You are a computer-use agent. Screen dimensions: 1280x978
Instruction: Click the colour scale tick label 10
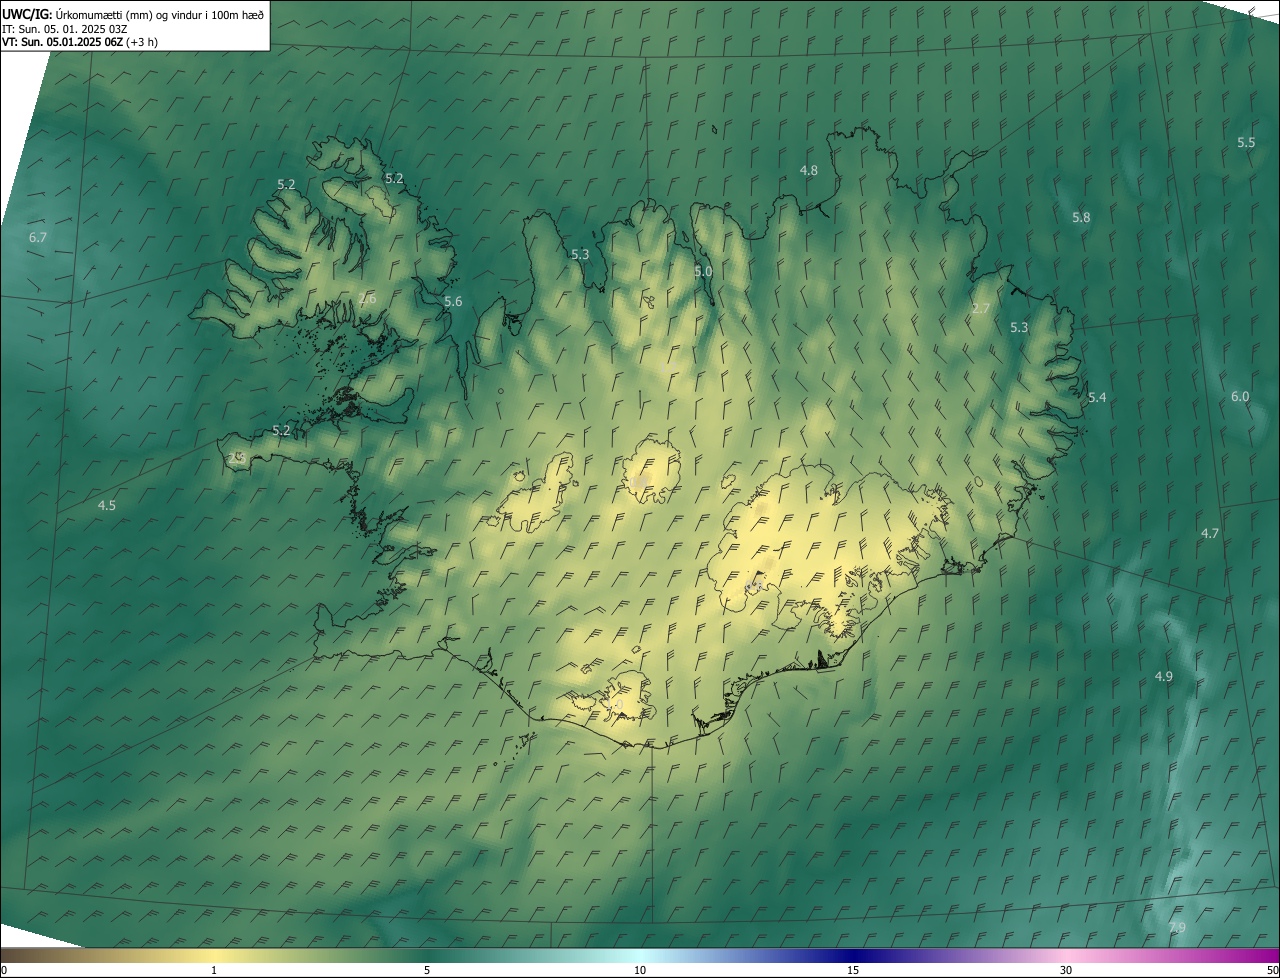pos(640,970)
